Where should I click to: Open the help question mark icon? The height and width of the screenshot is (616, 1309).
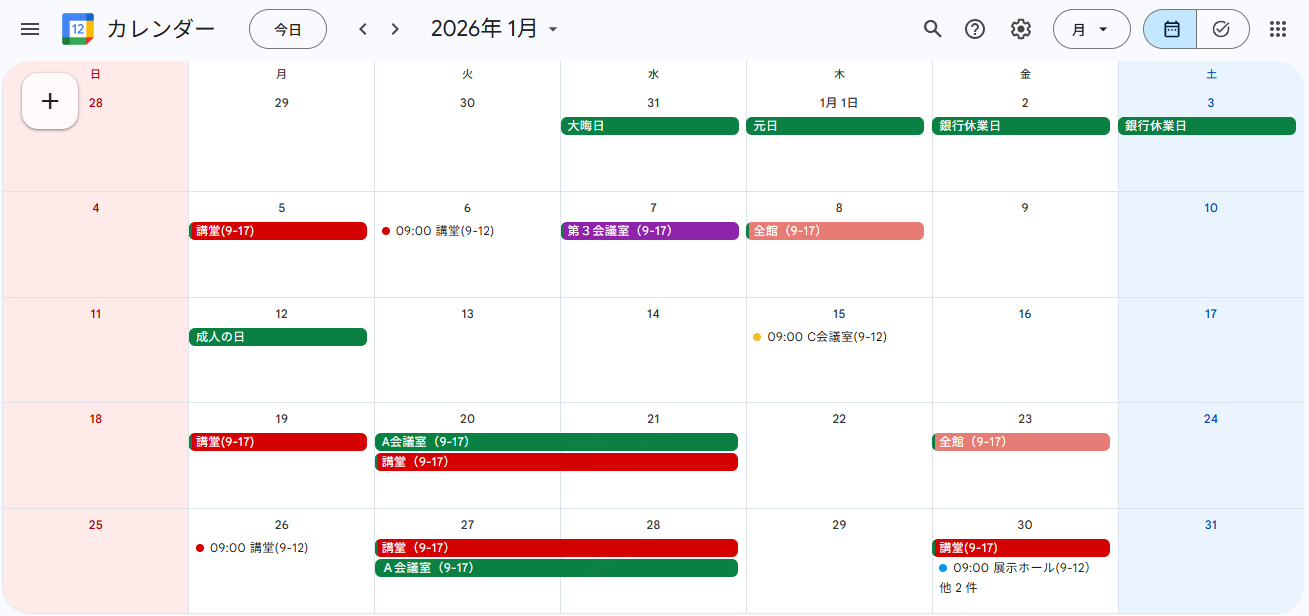click(x=975, y=29)
